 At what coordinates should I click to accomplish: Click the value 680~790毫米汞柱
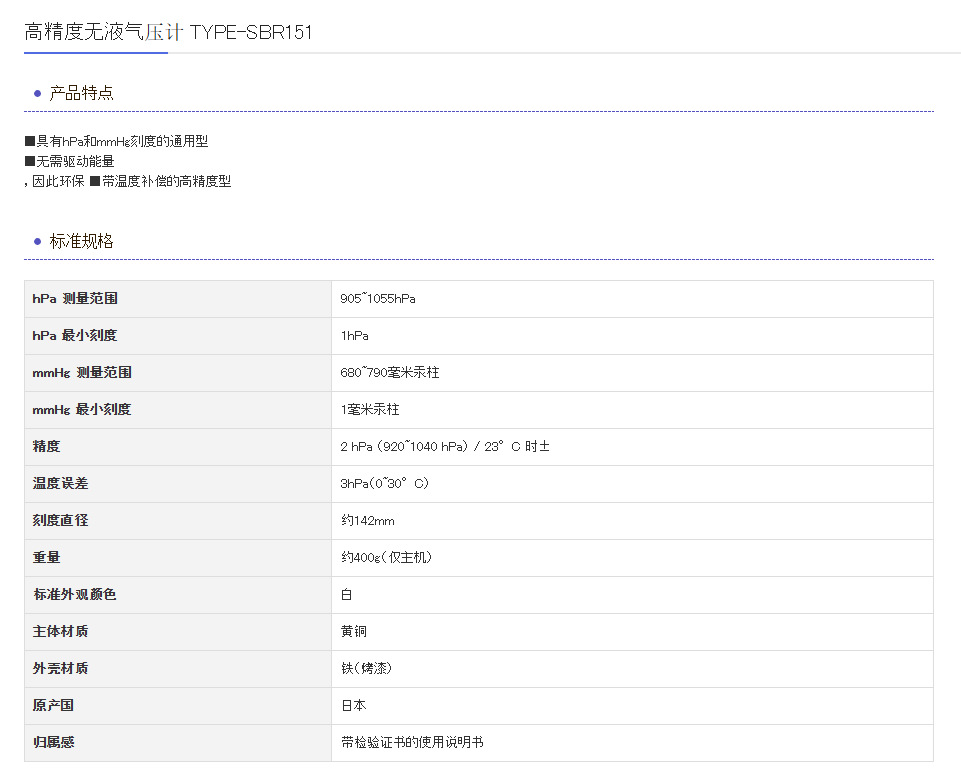click(389, 373)
